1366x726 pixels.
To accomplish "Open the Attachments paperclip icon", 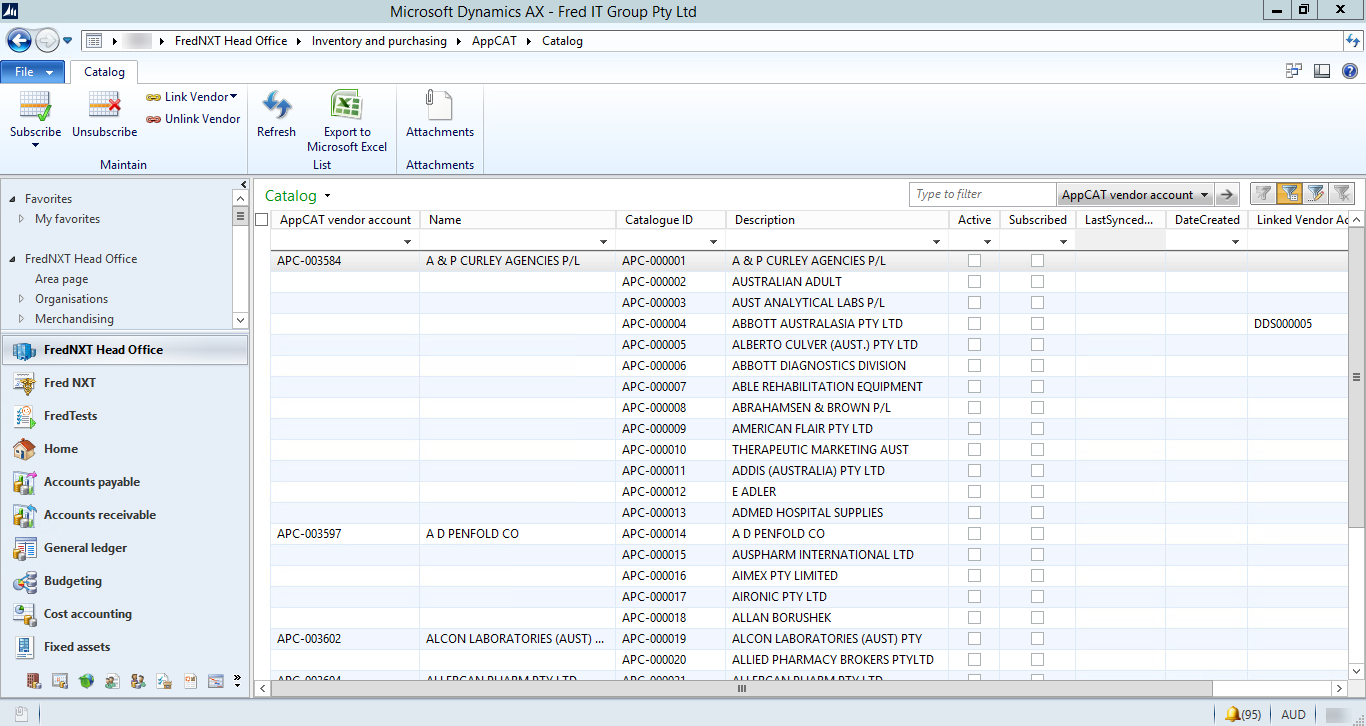I will tap(439, 105).
